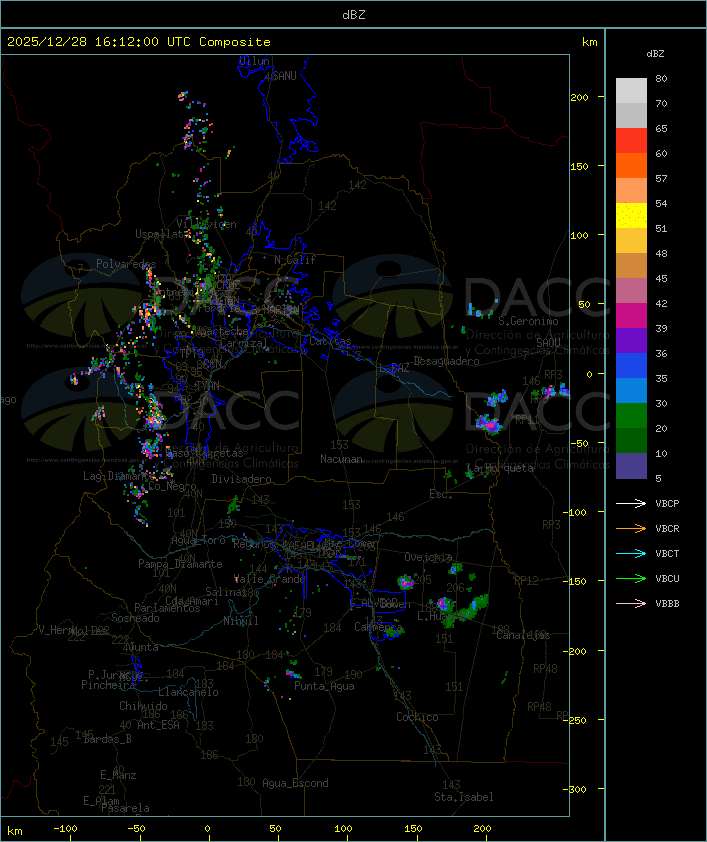Pick the purple 36-39 dBZ legend swatch
The image size is (707, 842).
[631, 340]
